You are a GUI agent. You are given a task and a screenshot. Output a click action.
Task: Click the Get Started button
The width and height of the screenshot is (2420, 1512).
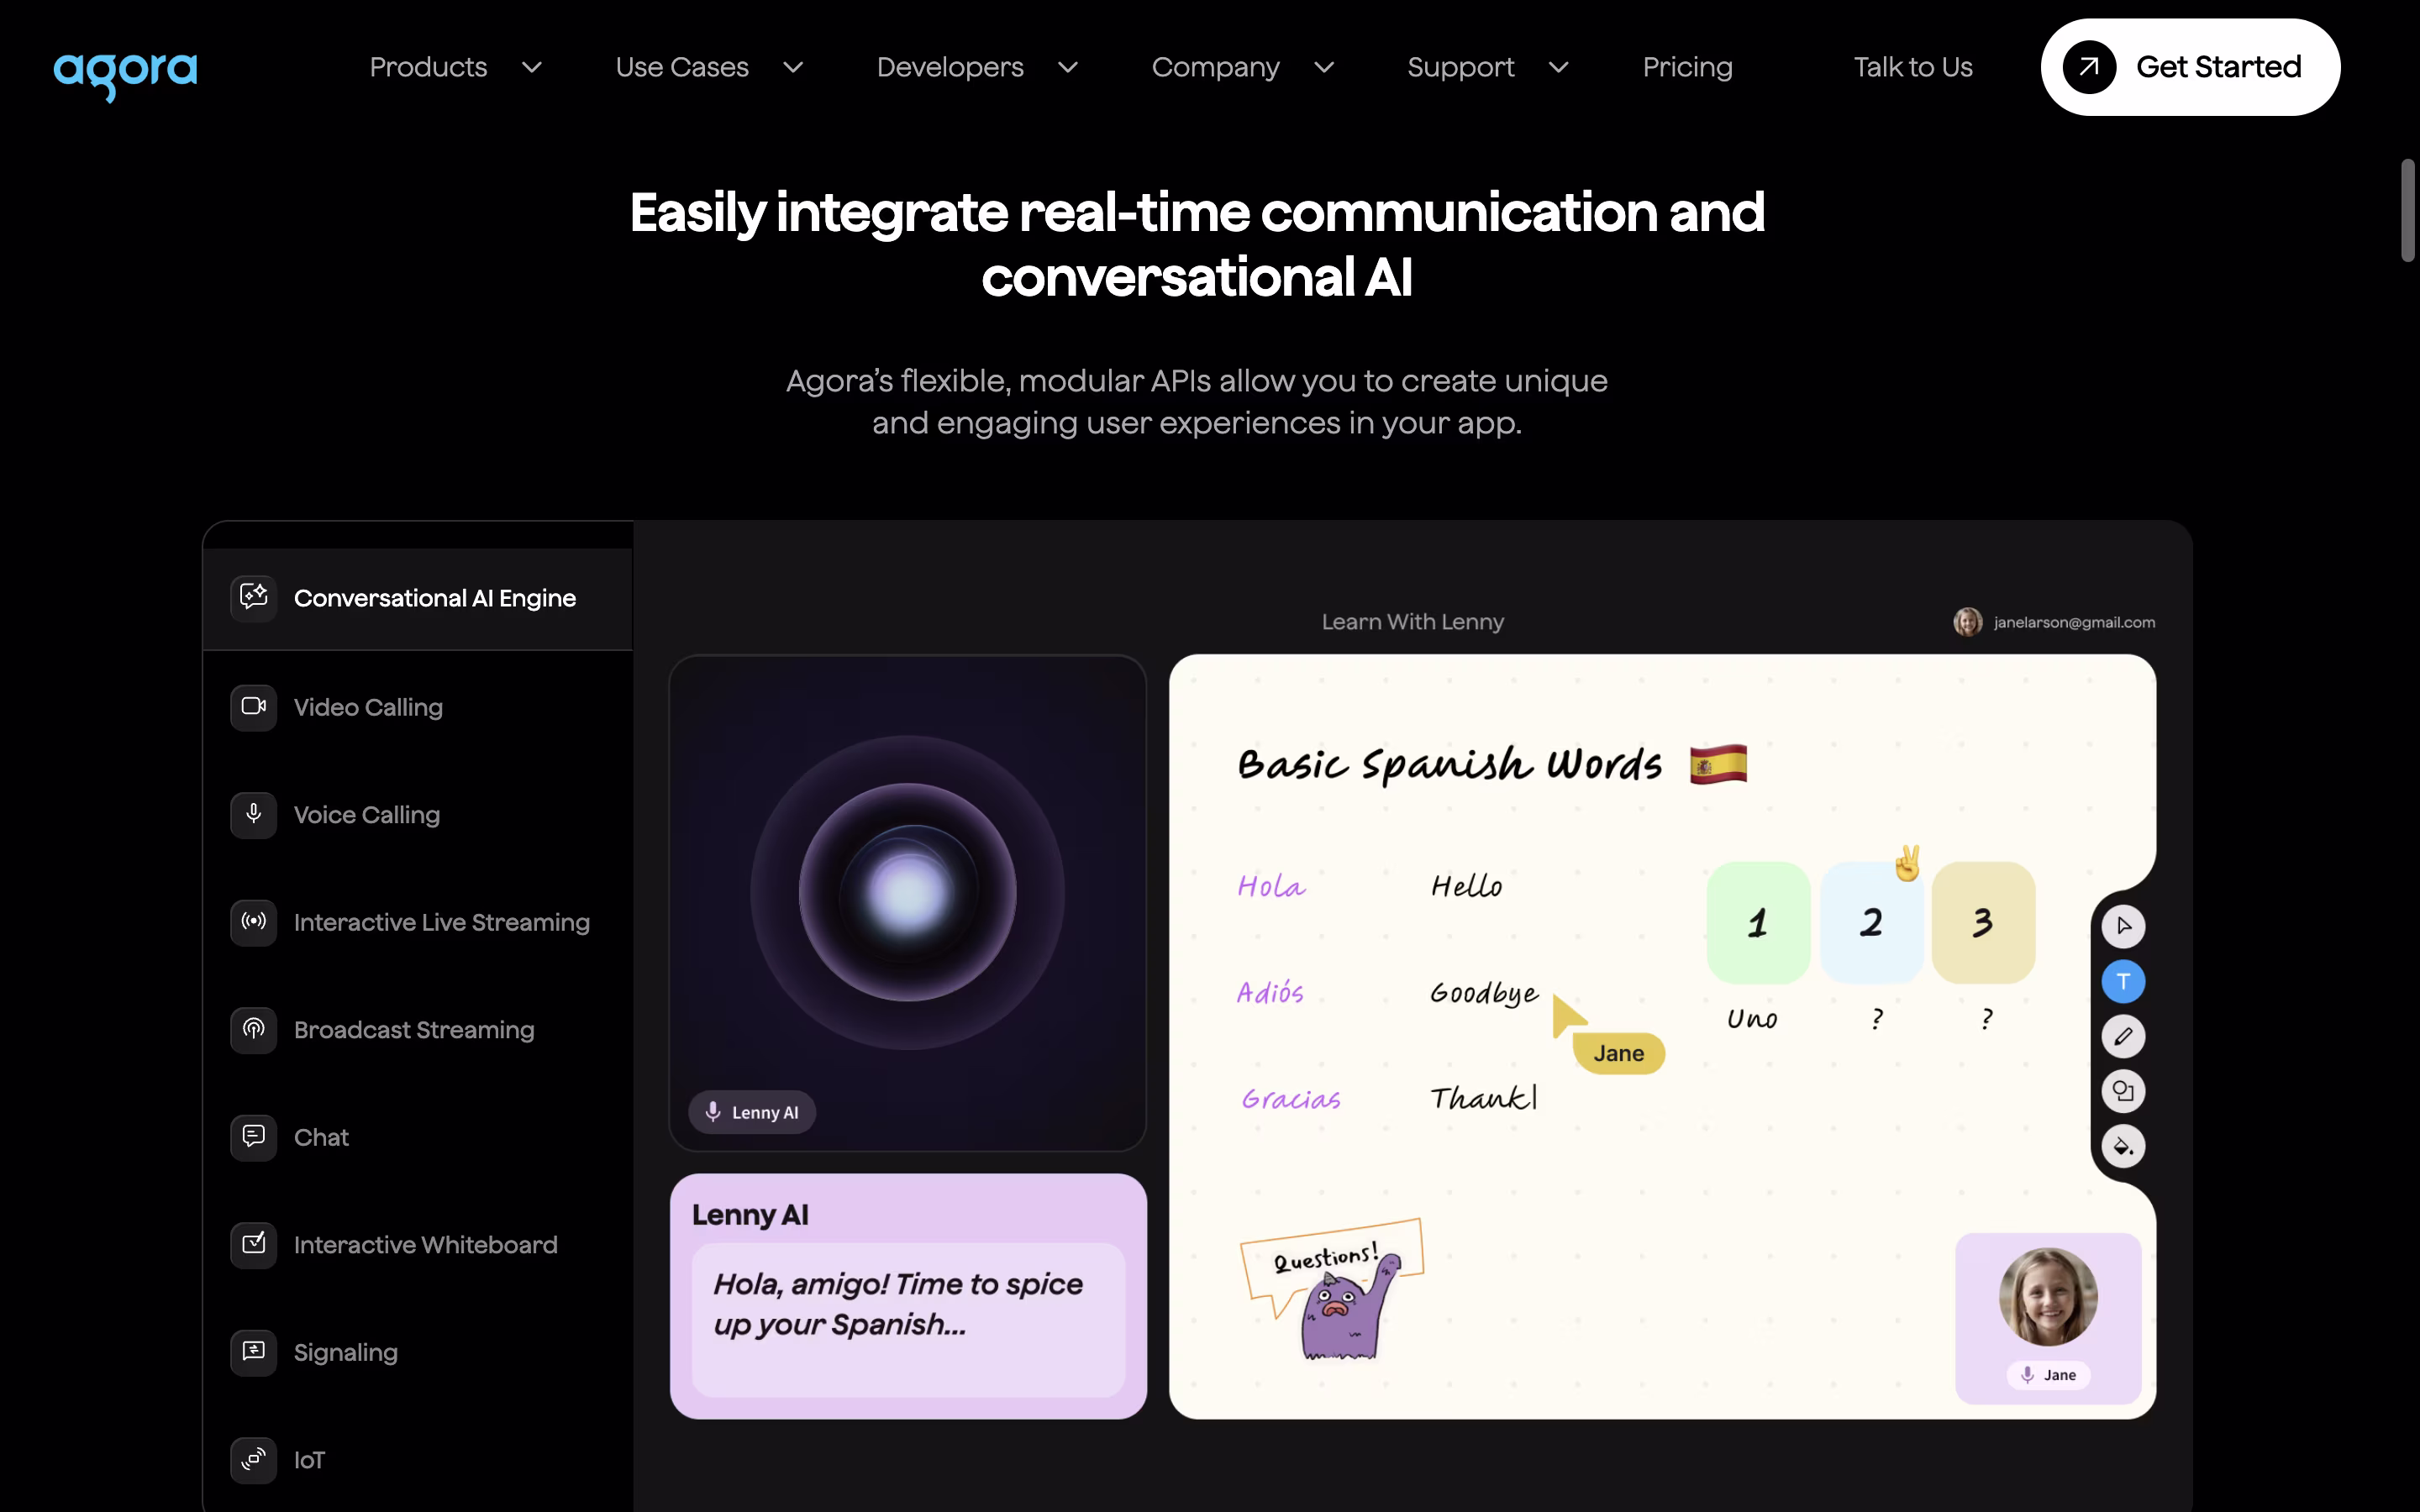pos(2189,67)
